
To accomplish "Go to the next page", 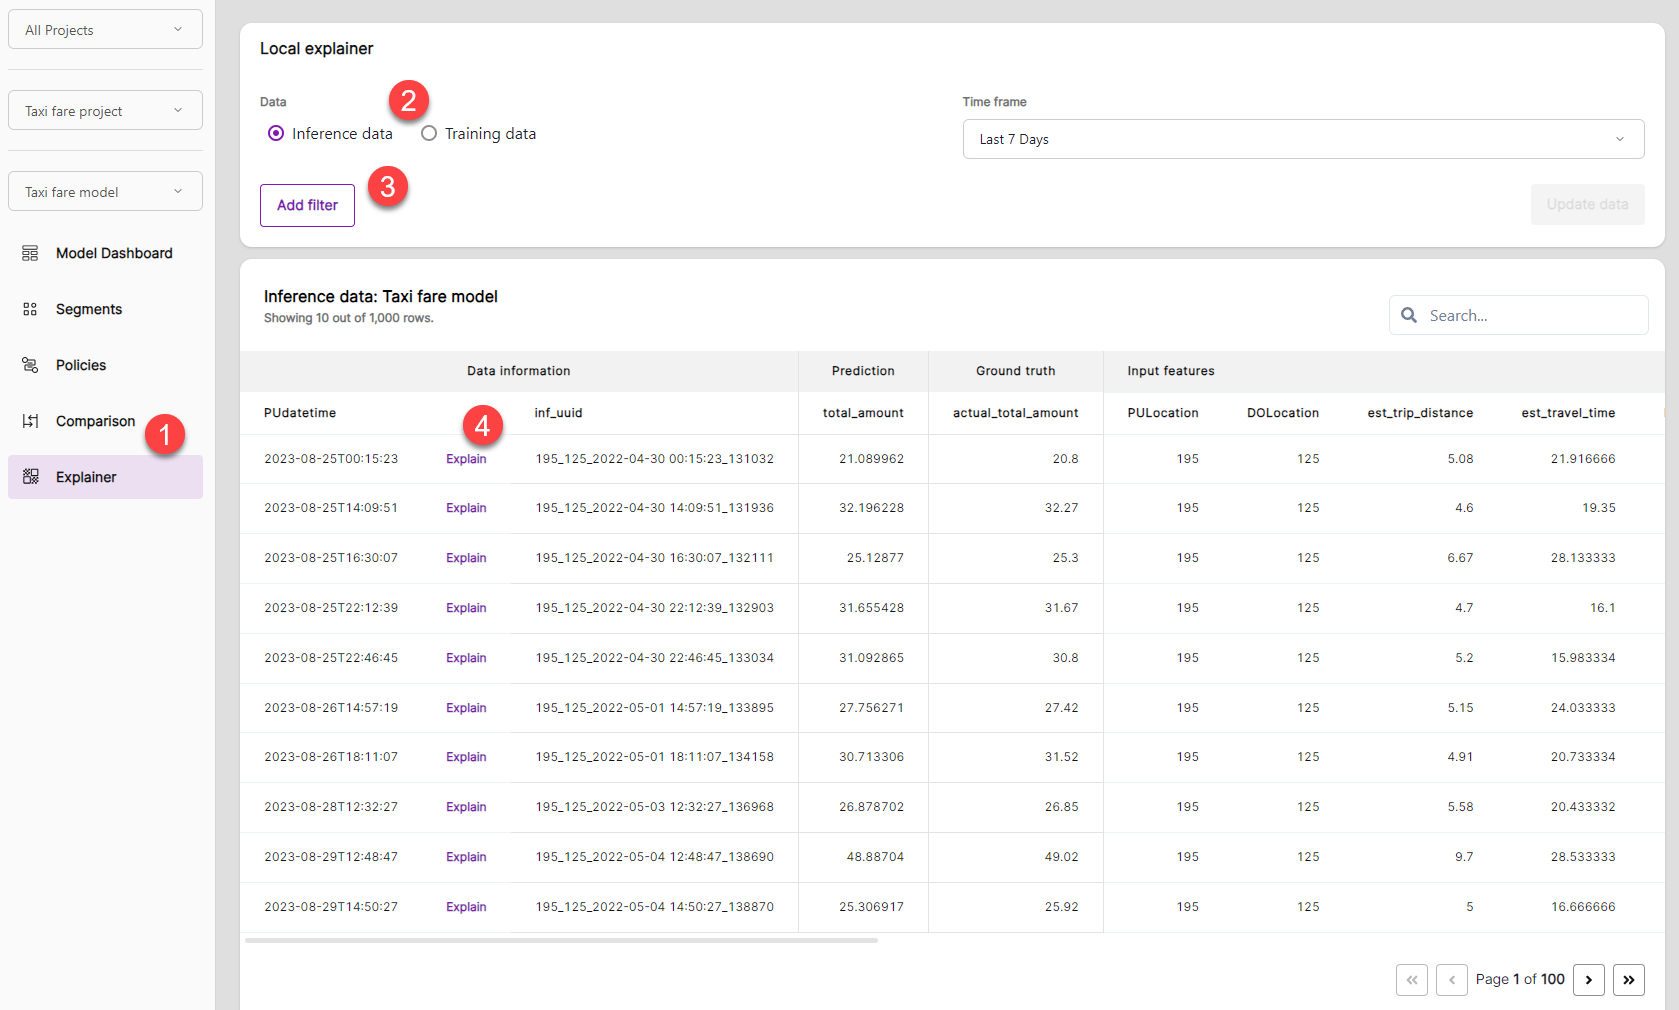I will [x=1589, y=980].
